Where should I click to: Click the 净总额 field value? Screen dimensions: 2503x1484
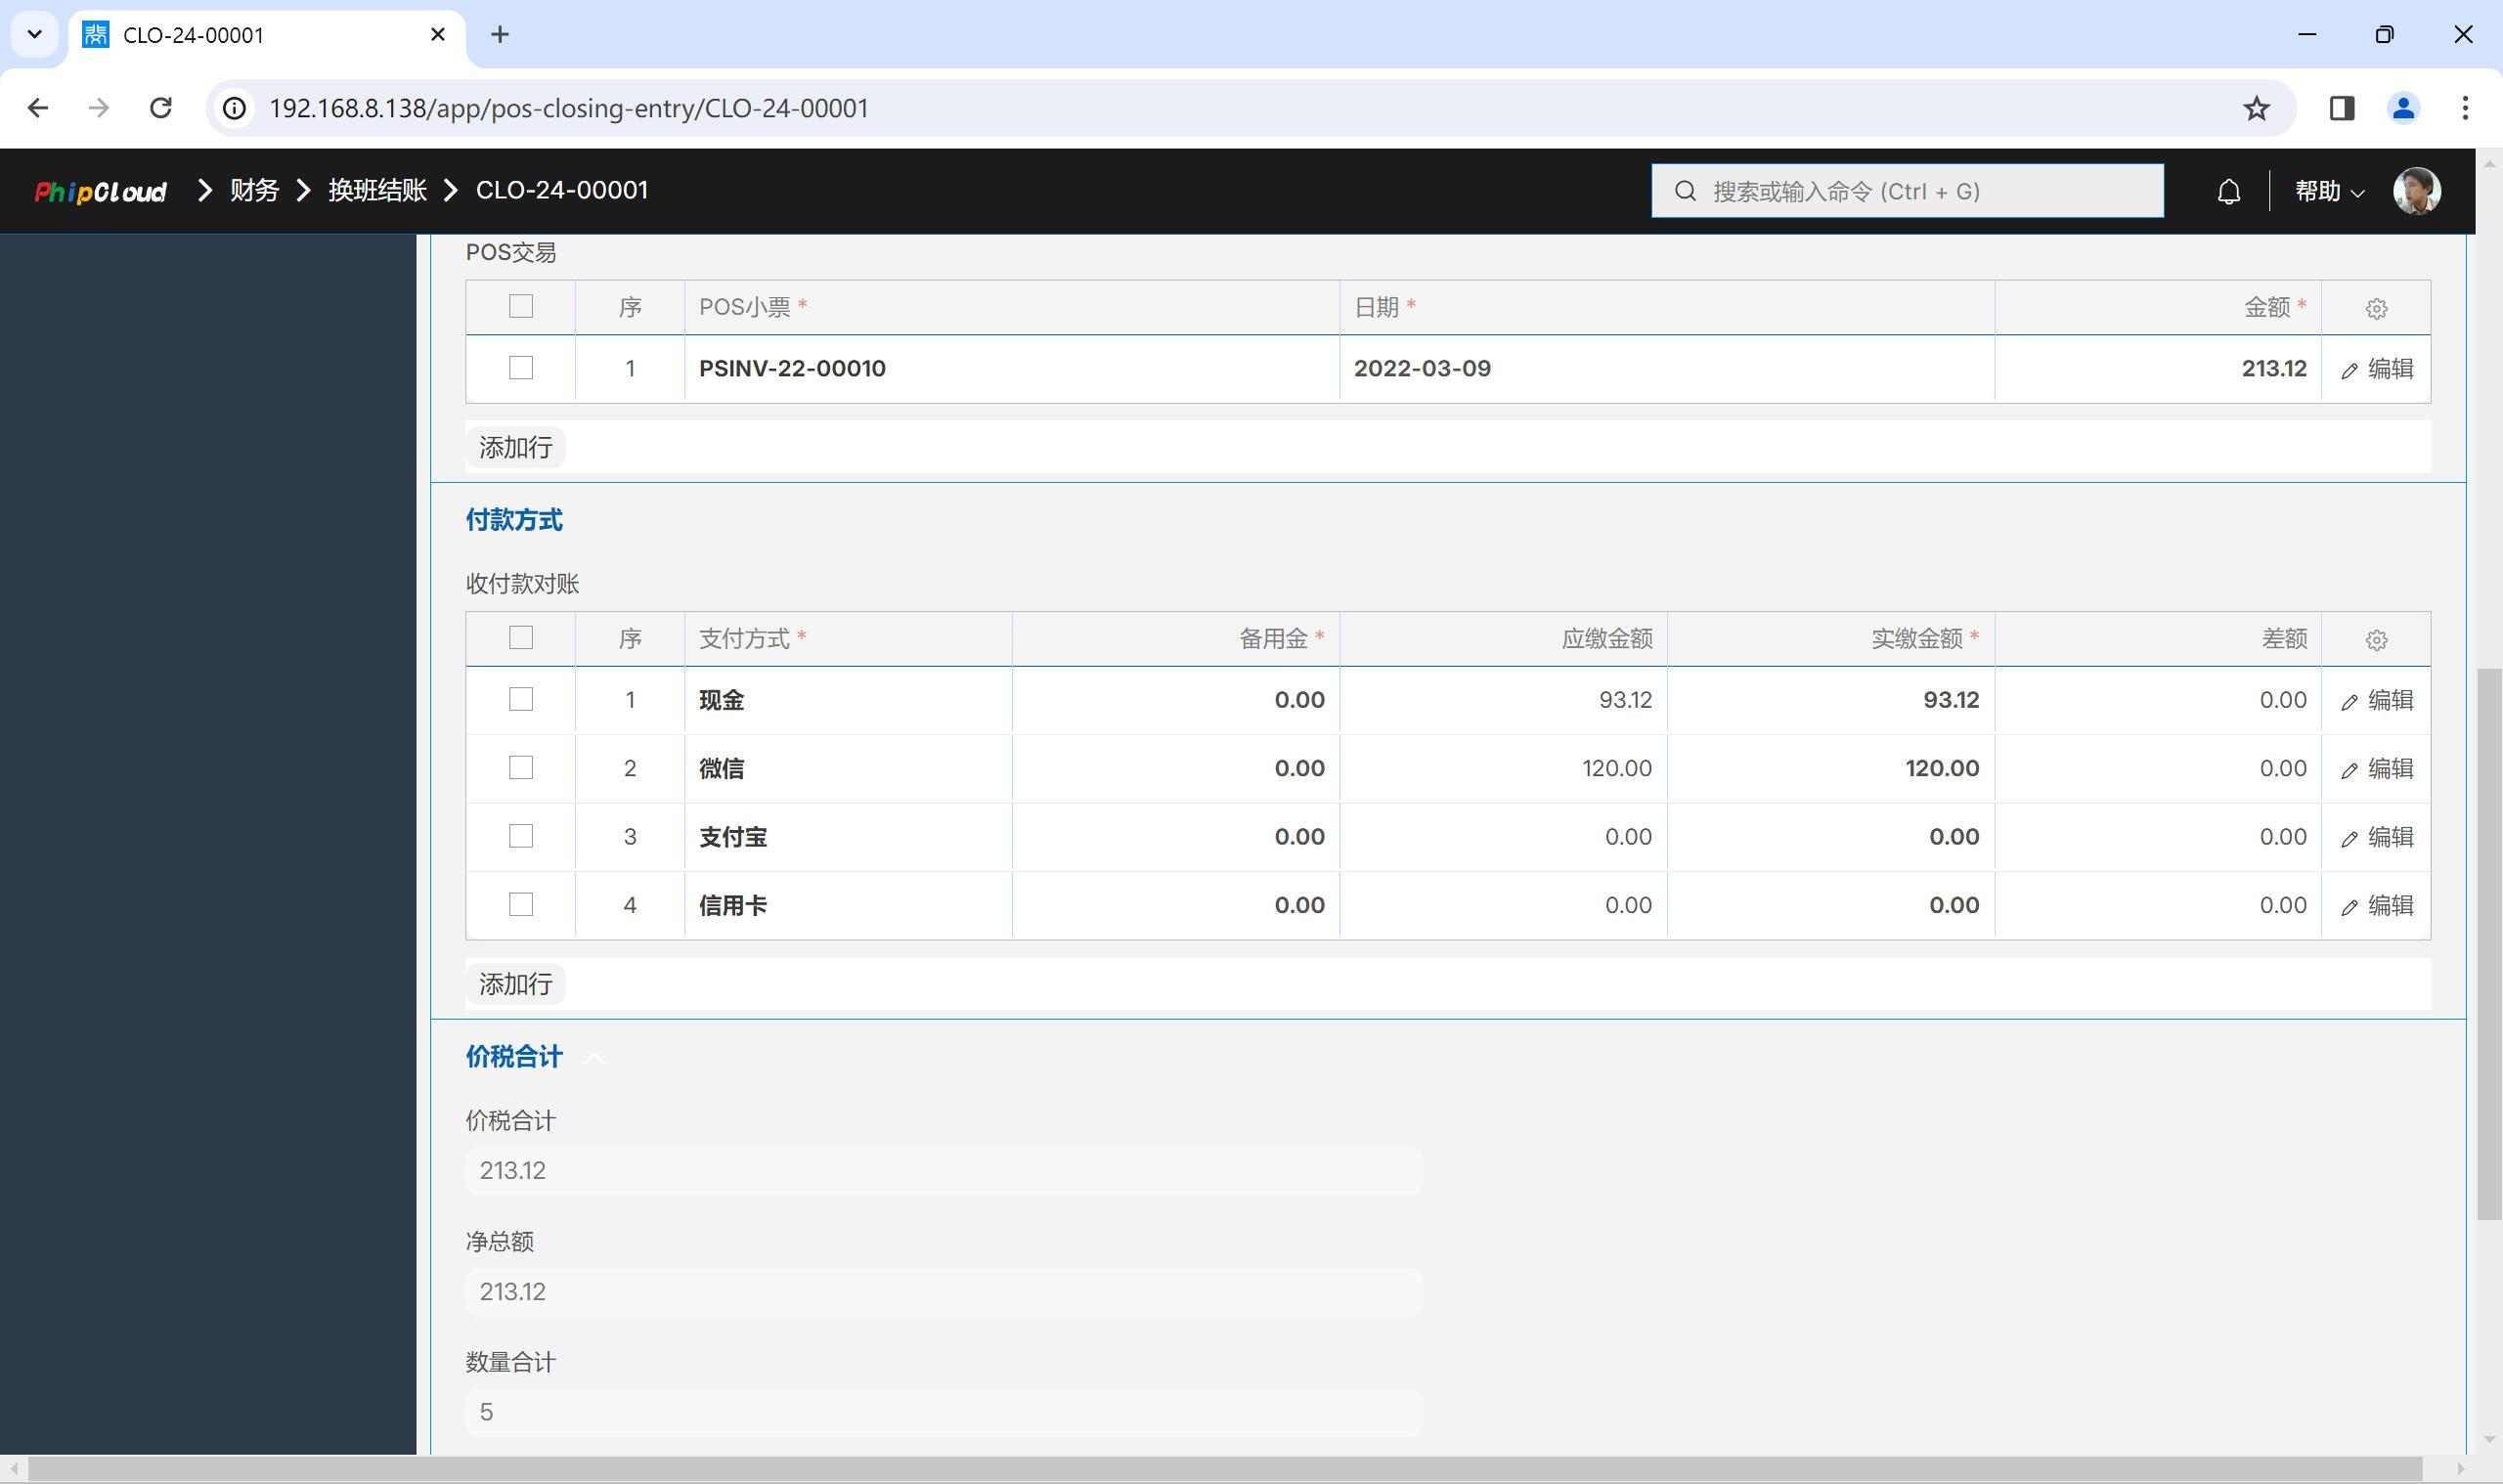click(x=943, y=1292)
